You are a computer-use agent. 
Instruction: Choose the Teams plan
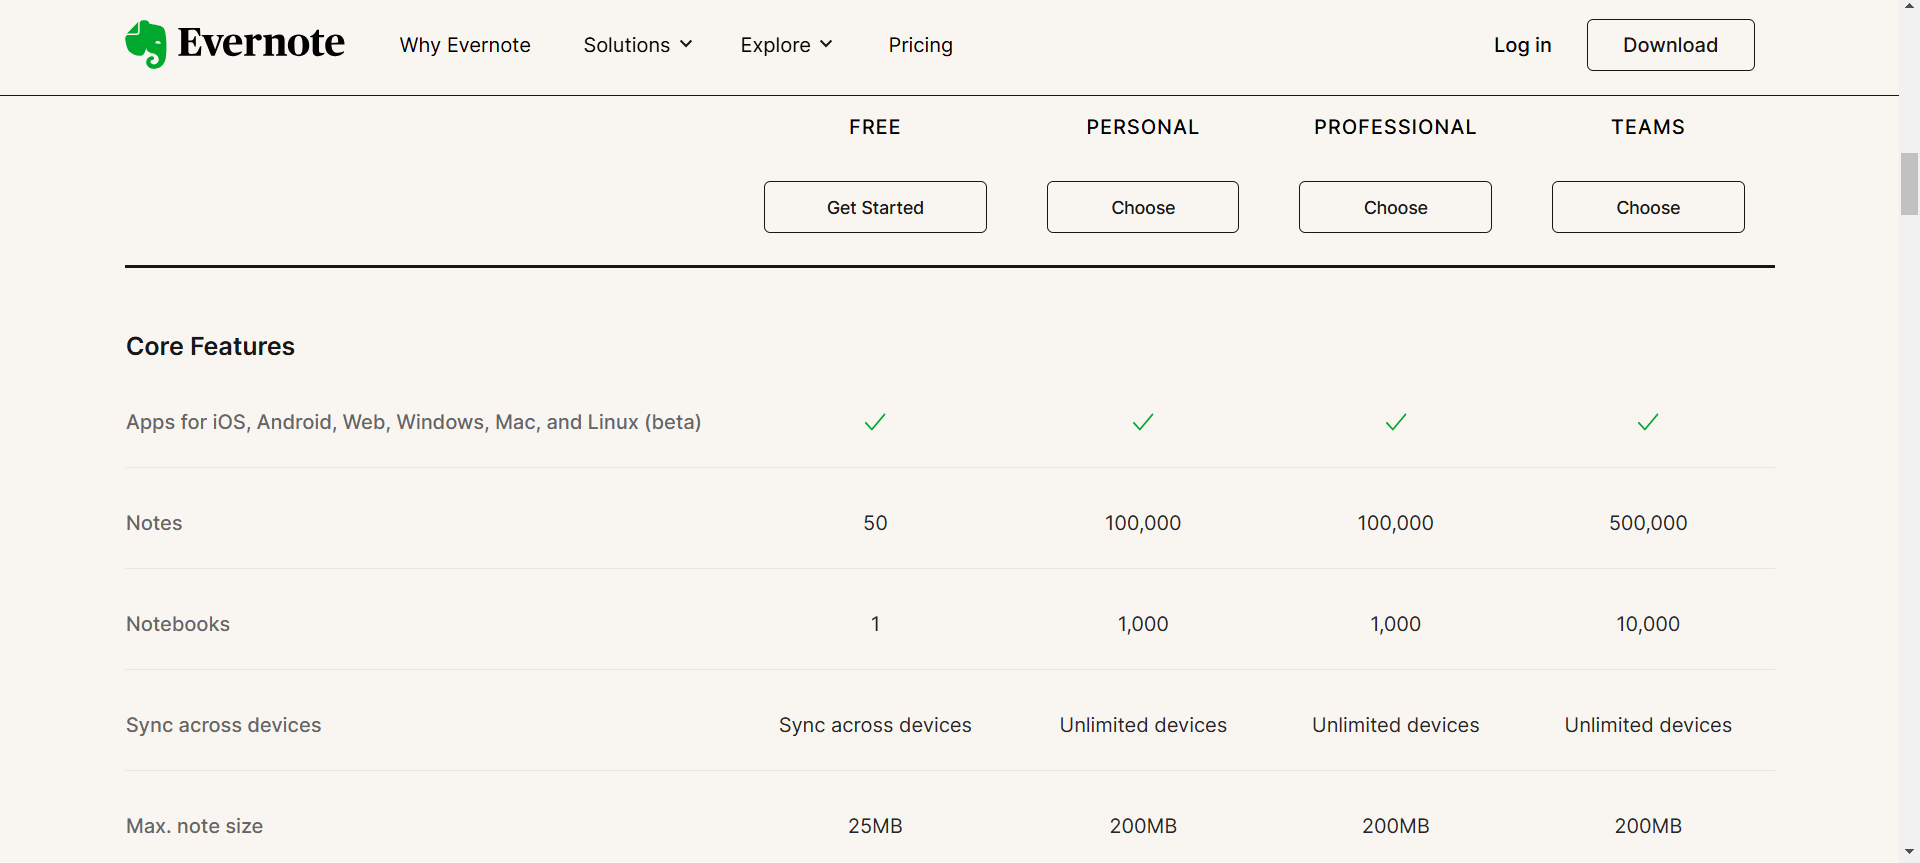1648,207
